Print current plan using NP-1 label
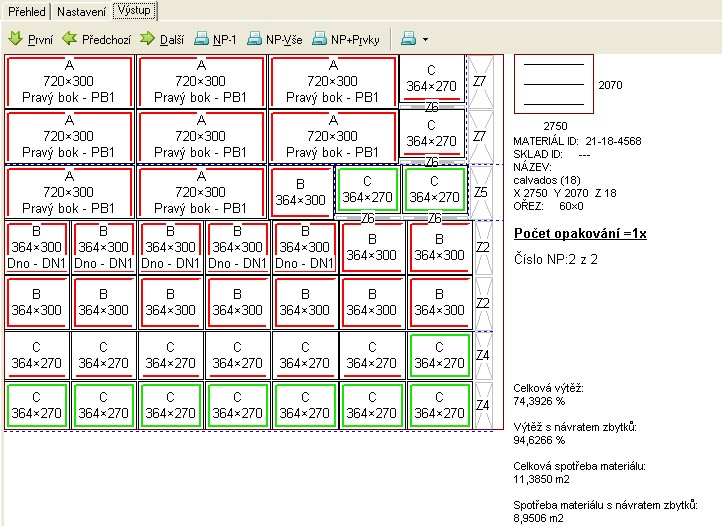This screenshot has width=722, height=526. coord(224,40)
